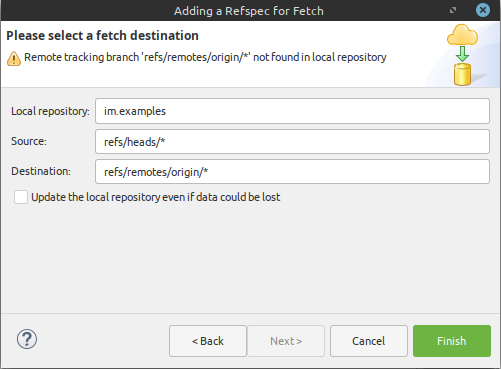Go back with the Back button
The height and width of the screenshot is (369, 501).
(208, 341)
